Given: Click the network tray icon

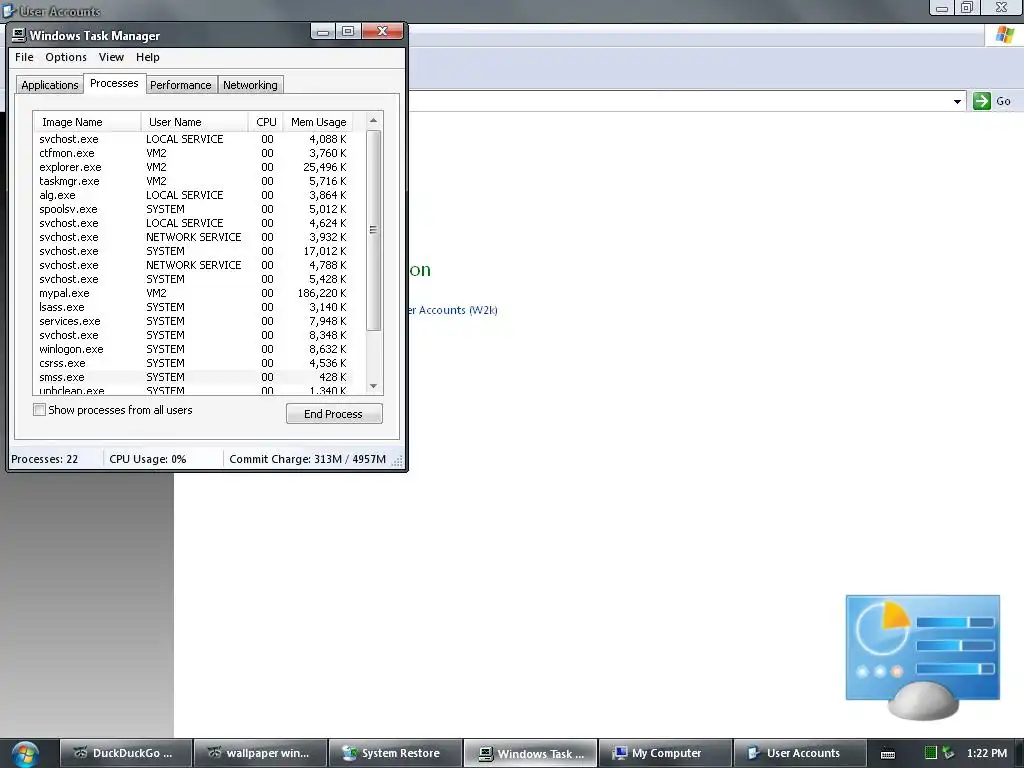Looking at the screenshot, I should [x=948, y=753].
